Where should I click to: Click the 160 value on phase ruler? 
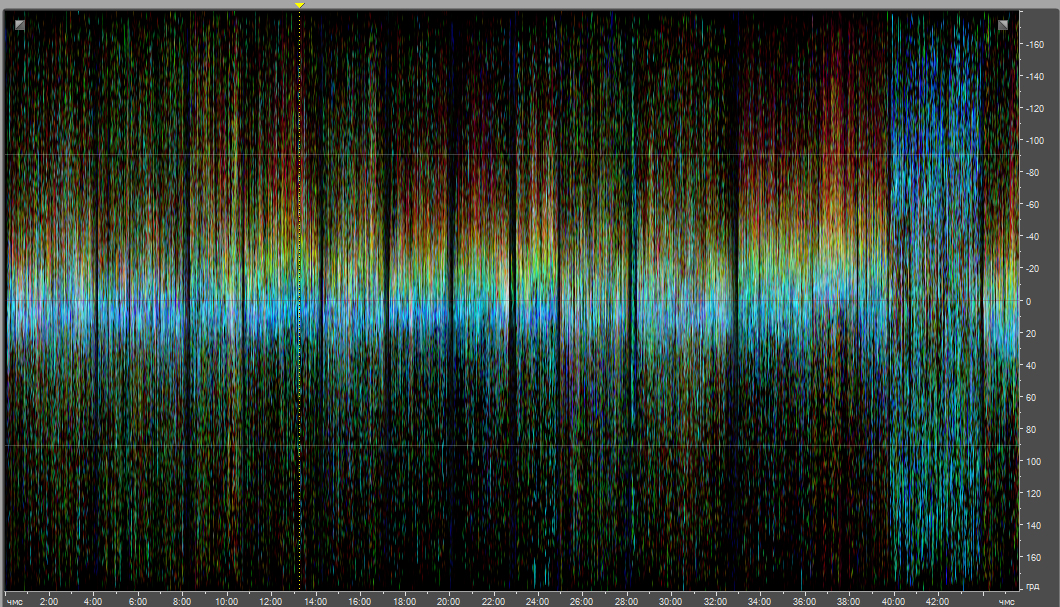click(x=1033, y=557)
